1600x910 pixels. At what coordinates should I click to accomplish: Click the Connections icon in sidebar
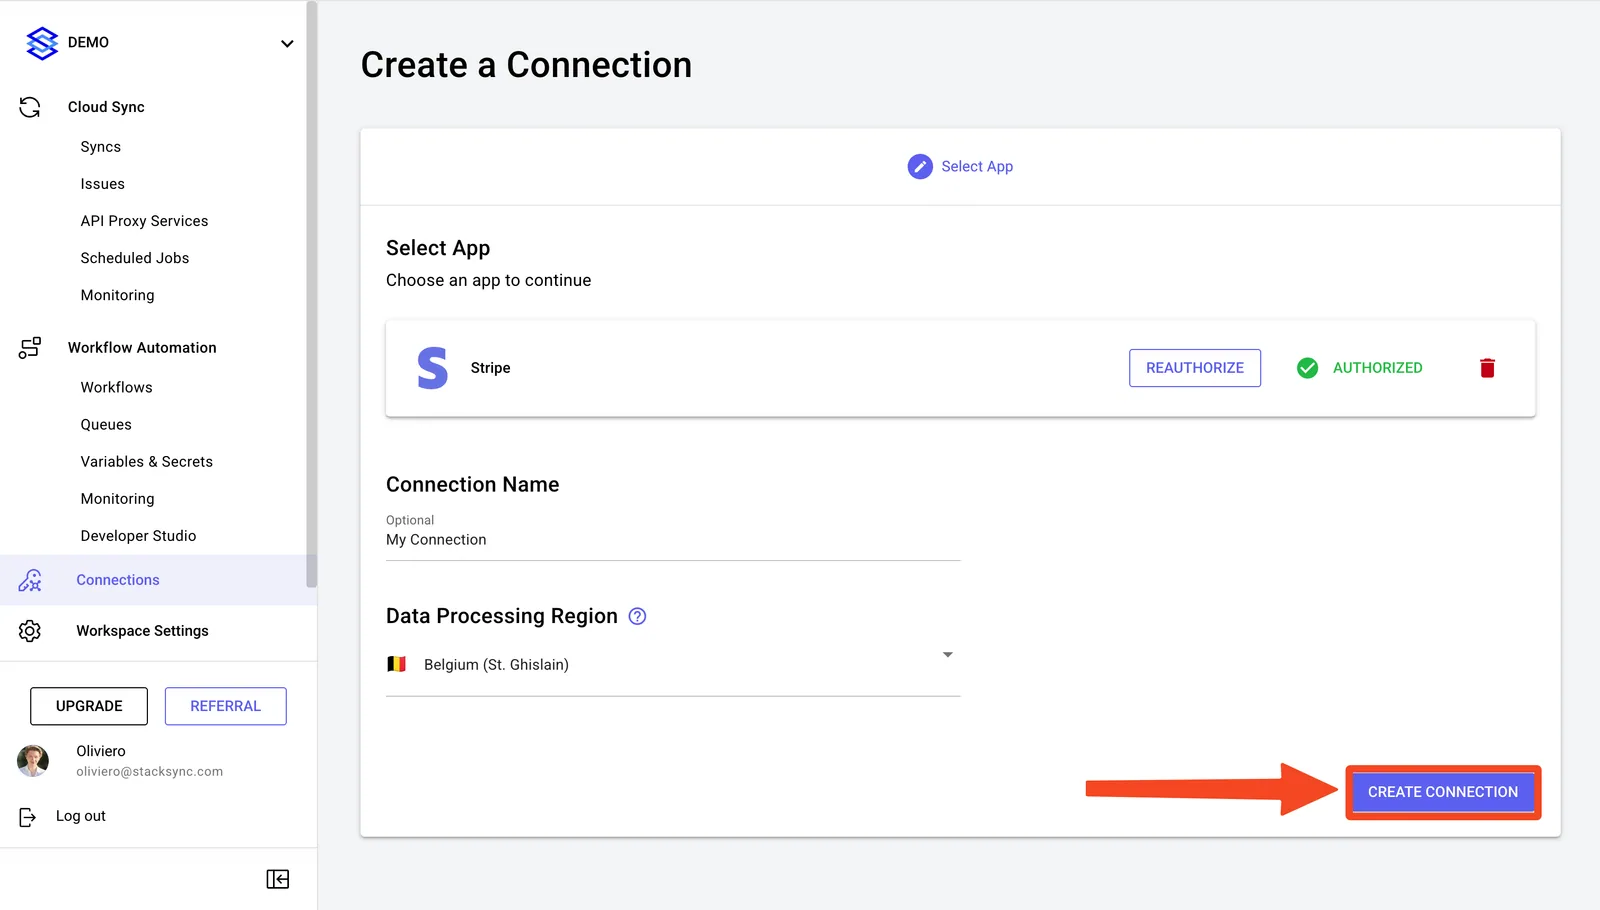[x=30, y=580]
